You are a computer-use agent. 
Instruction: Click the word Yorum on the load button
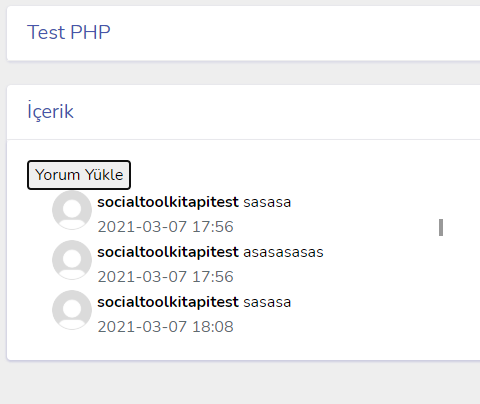click(57, 175)
